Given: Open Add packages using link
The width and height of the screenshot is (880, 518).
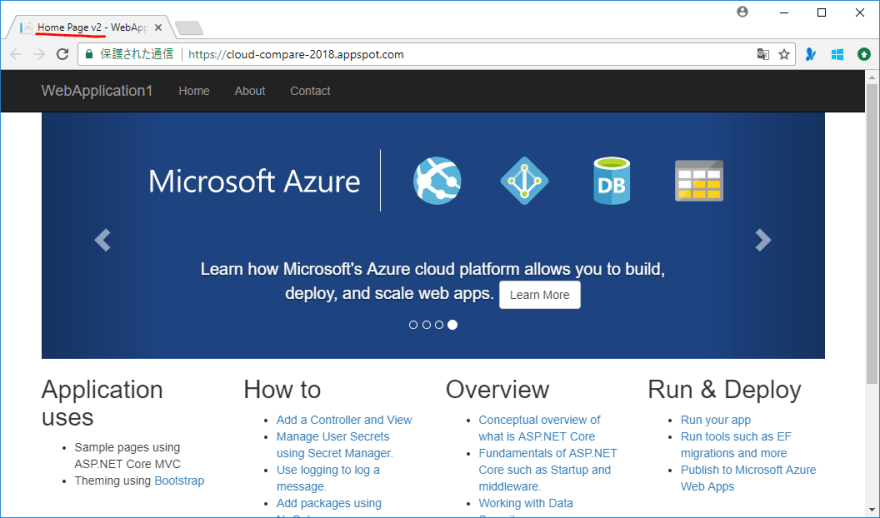Looking at the screenshot, I should tap(329, 503).
